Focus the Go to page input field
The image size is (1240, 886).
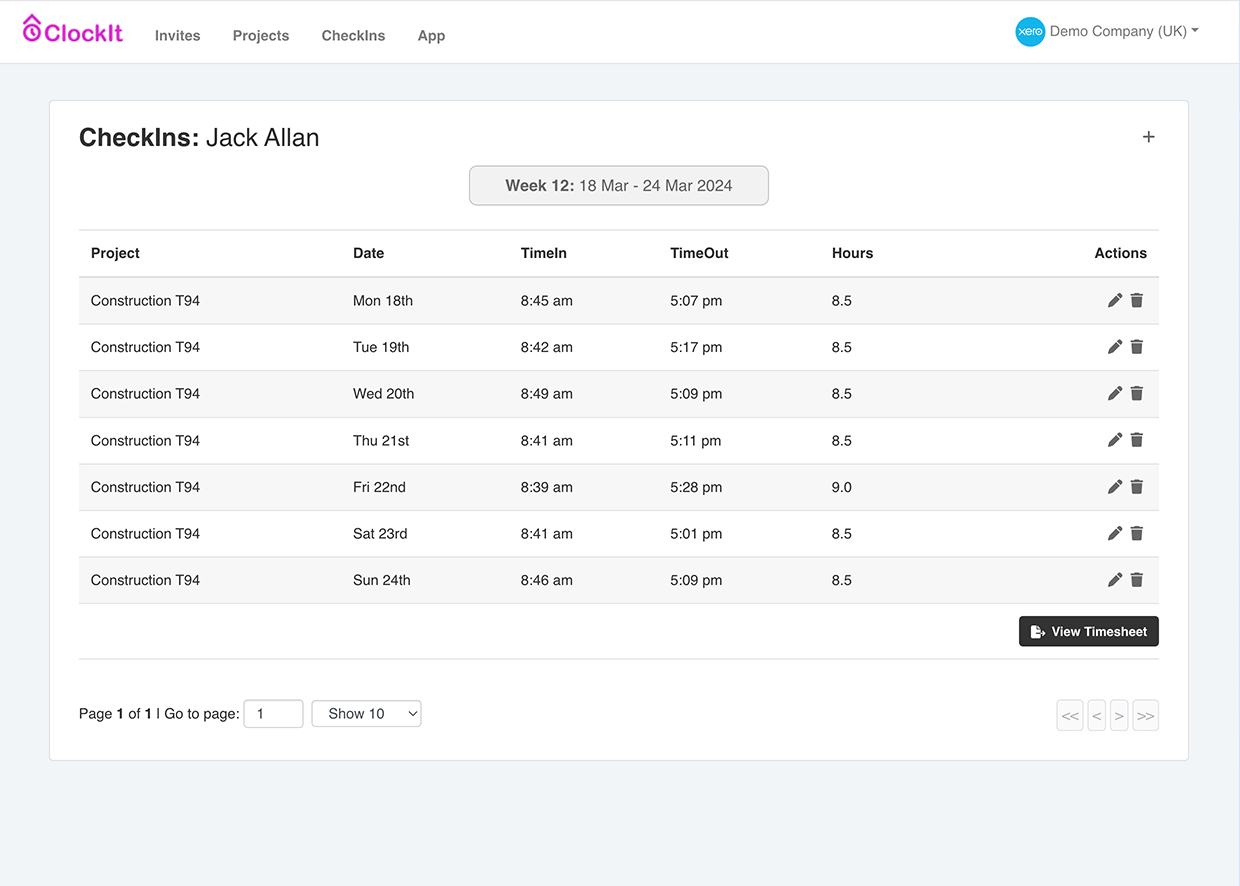tap(273, 713)
